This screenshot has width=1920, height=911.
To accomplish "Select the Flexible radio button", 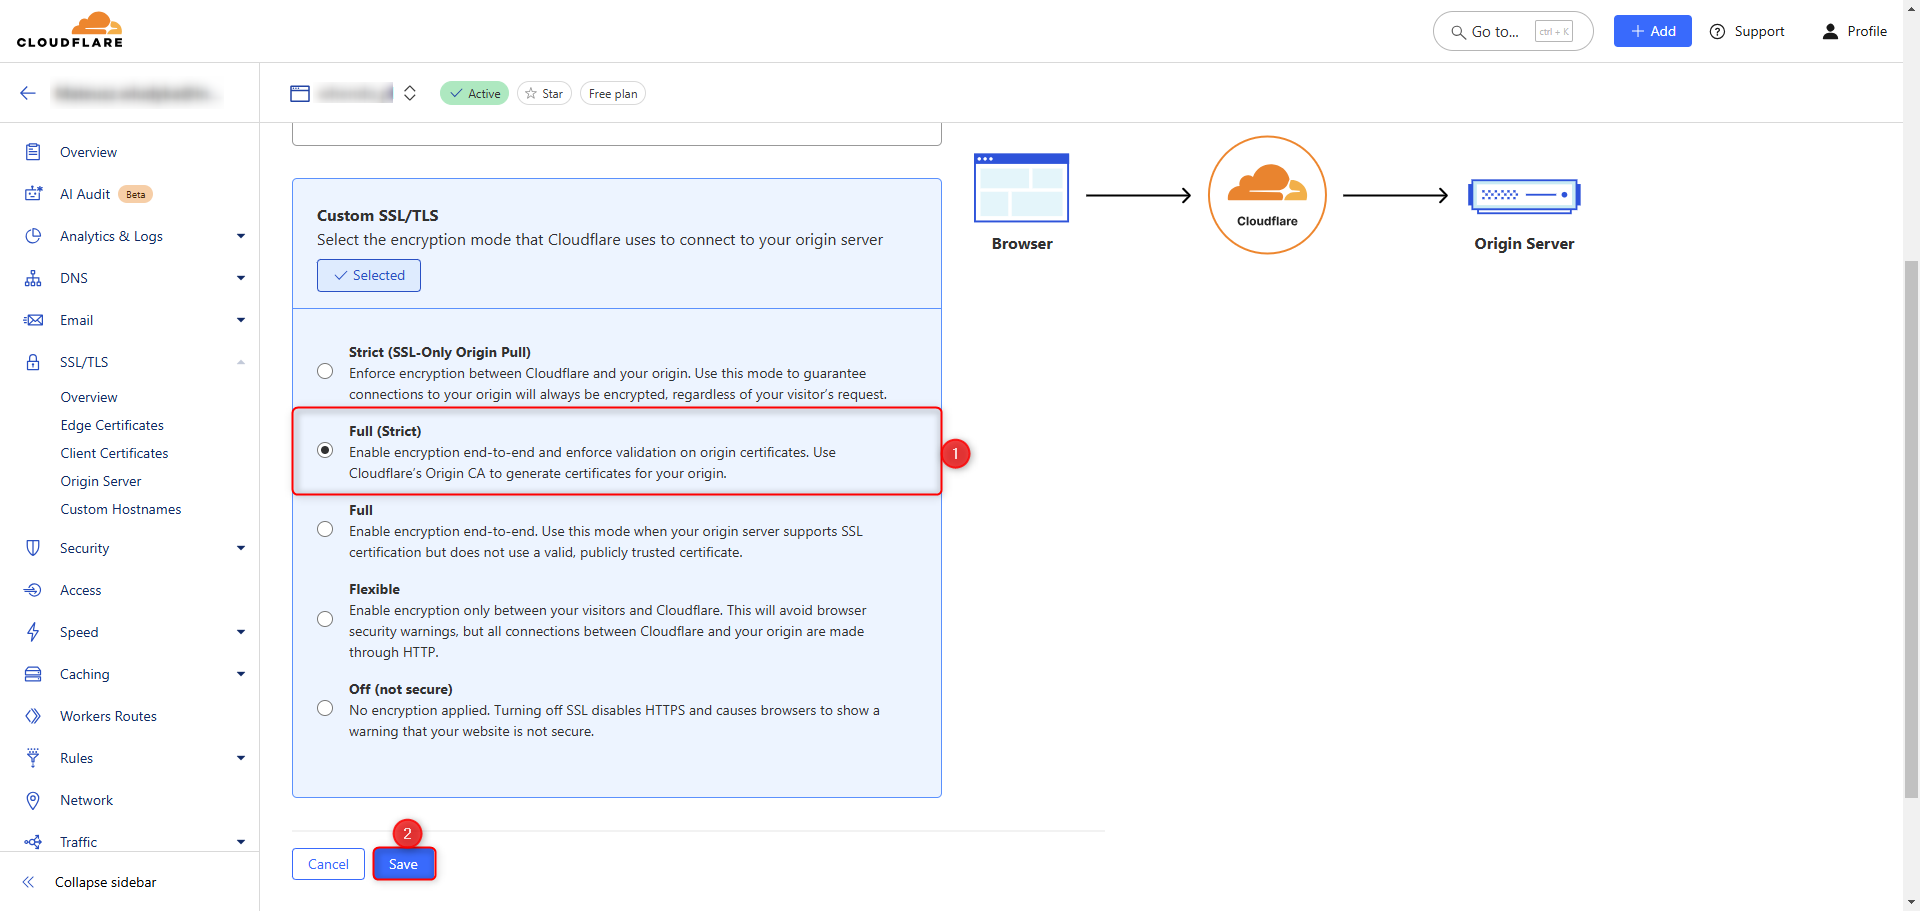I will click(x=325, y=619).
